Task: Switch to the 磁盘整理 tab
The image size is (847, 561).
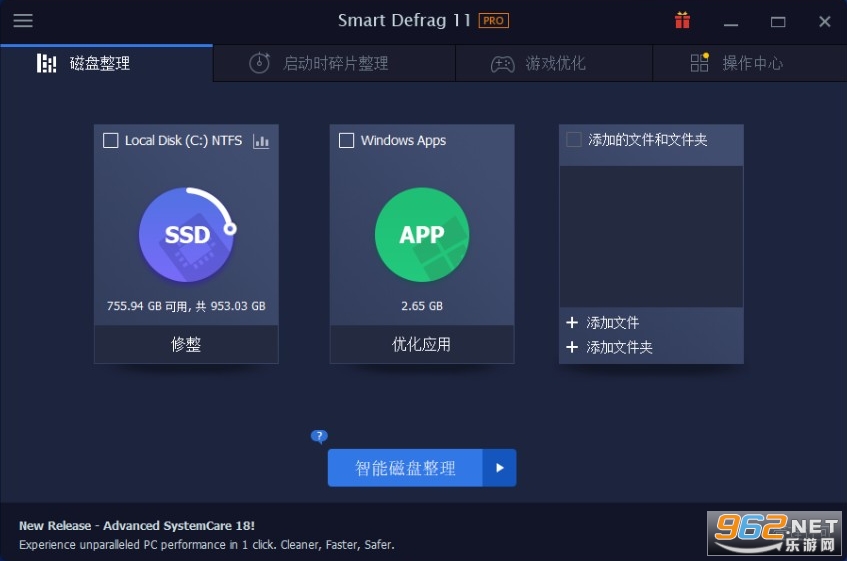Action: [x=107, y=63]
